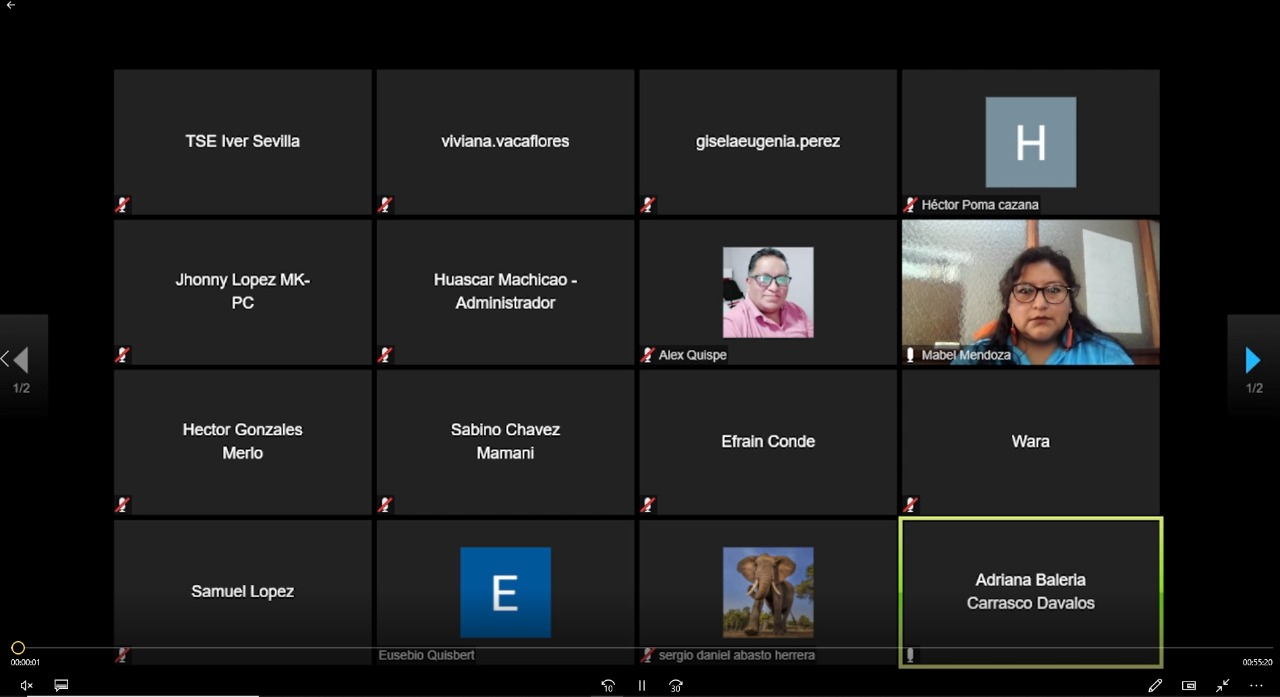Go to next participant page arrow
The height and width of the screenshot is (697, 1280).
tap(1253, 360)
